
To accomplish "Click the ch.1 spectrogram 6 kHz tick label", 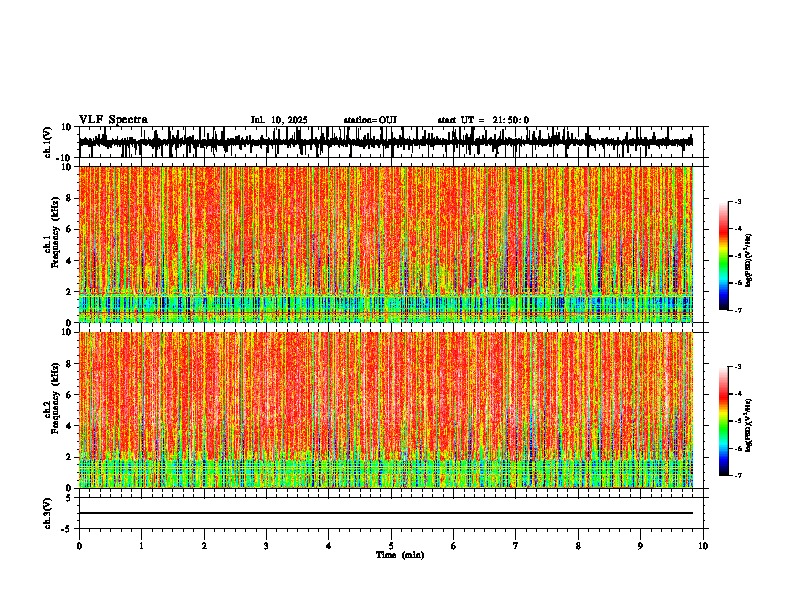I will pyautogui.click(x=69, y=230).
